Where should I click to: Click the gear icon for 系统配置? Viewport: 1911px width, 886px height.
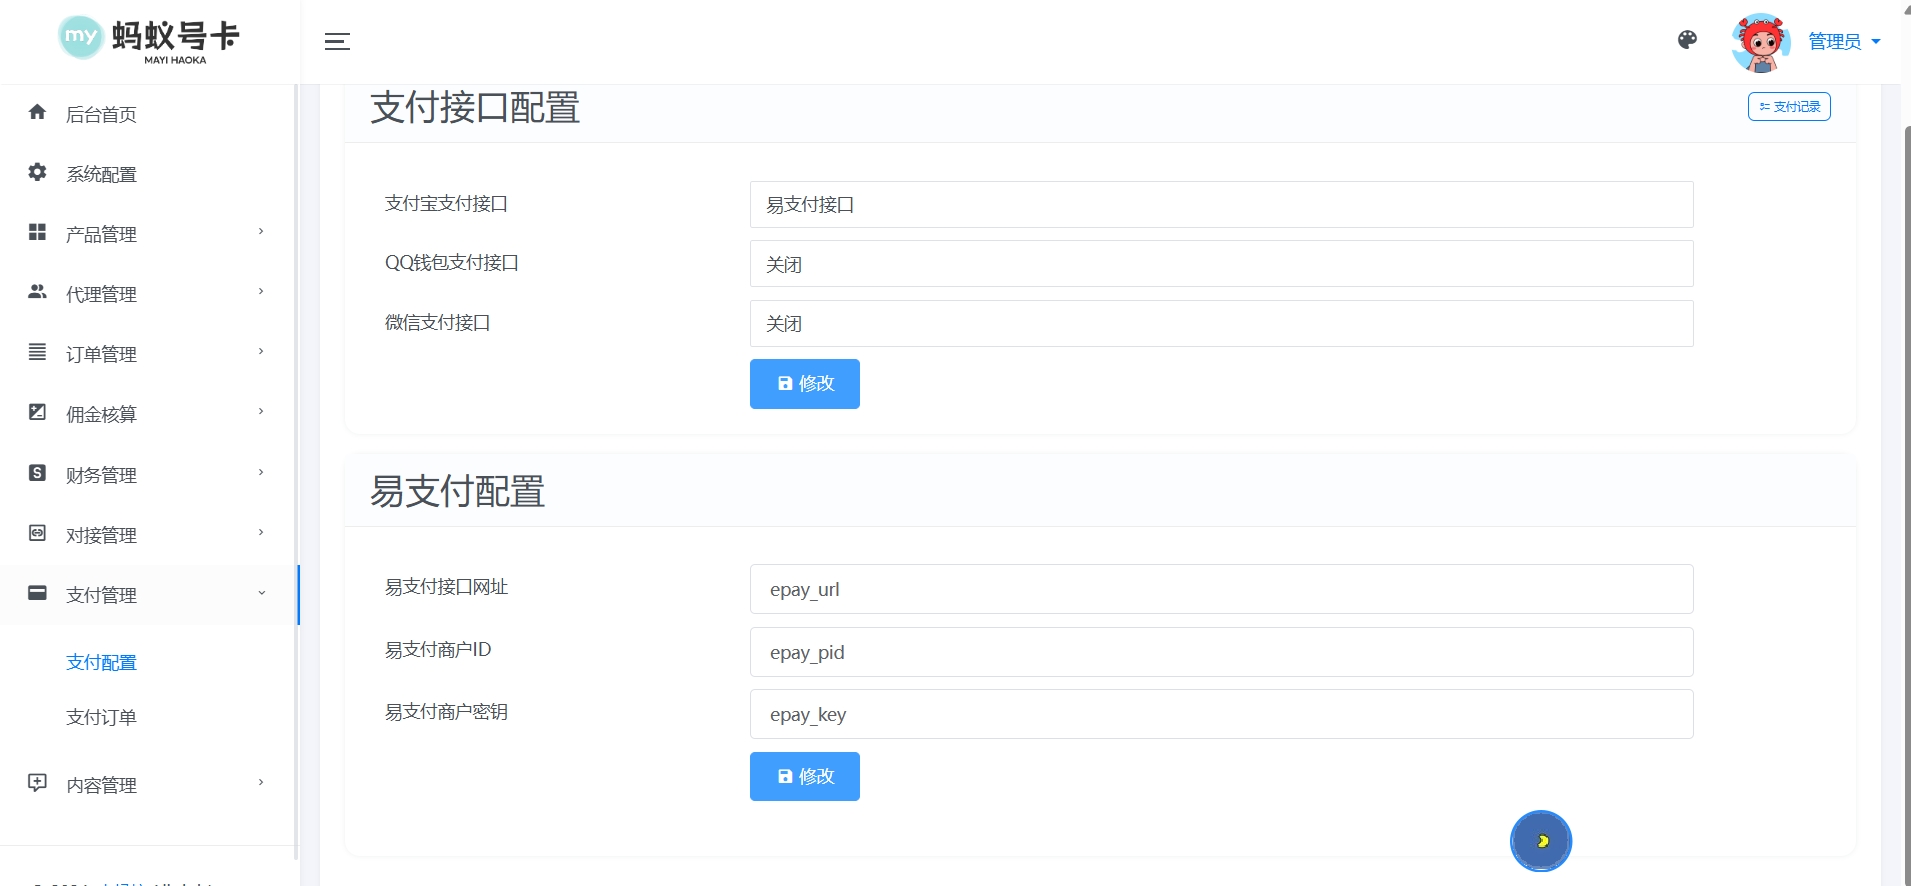click(38, 172)
